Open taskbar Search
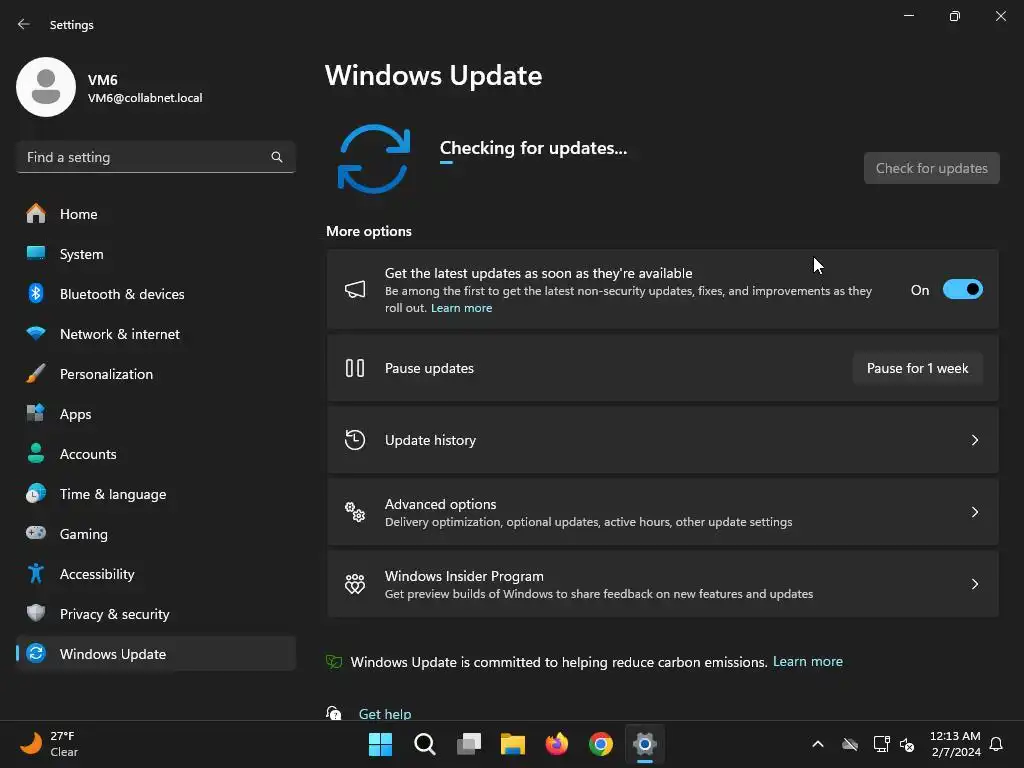 point(424,744)
